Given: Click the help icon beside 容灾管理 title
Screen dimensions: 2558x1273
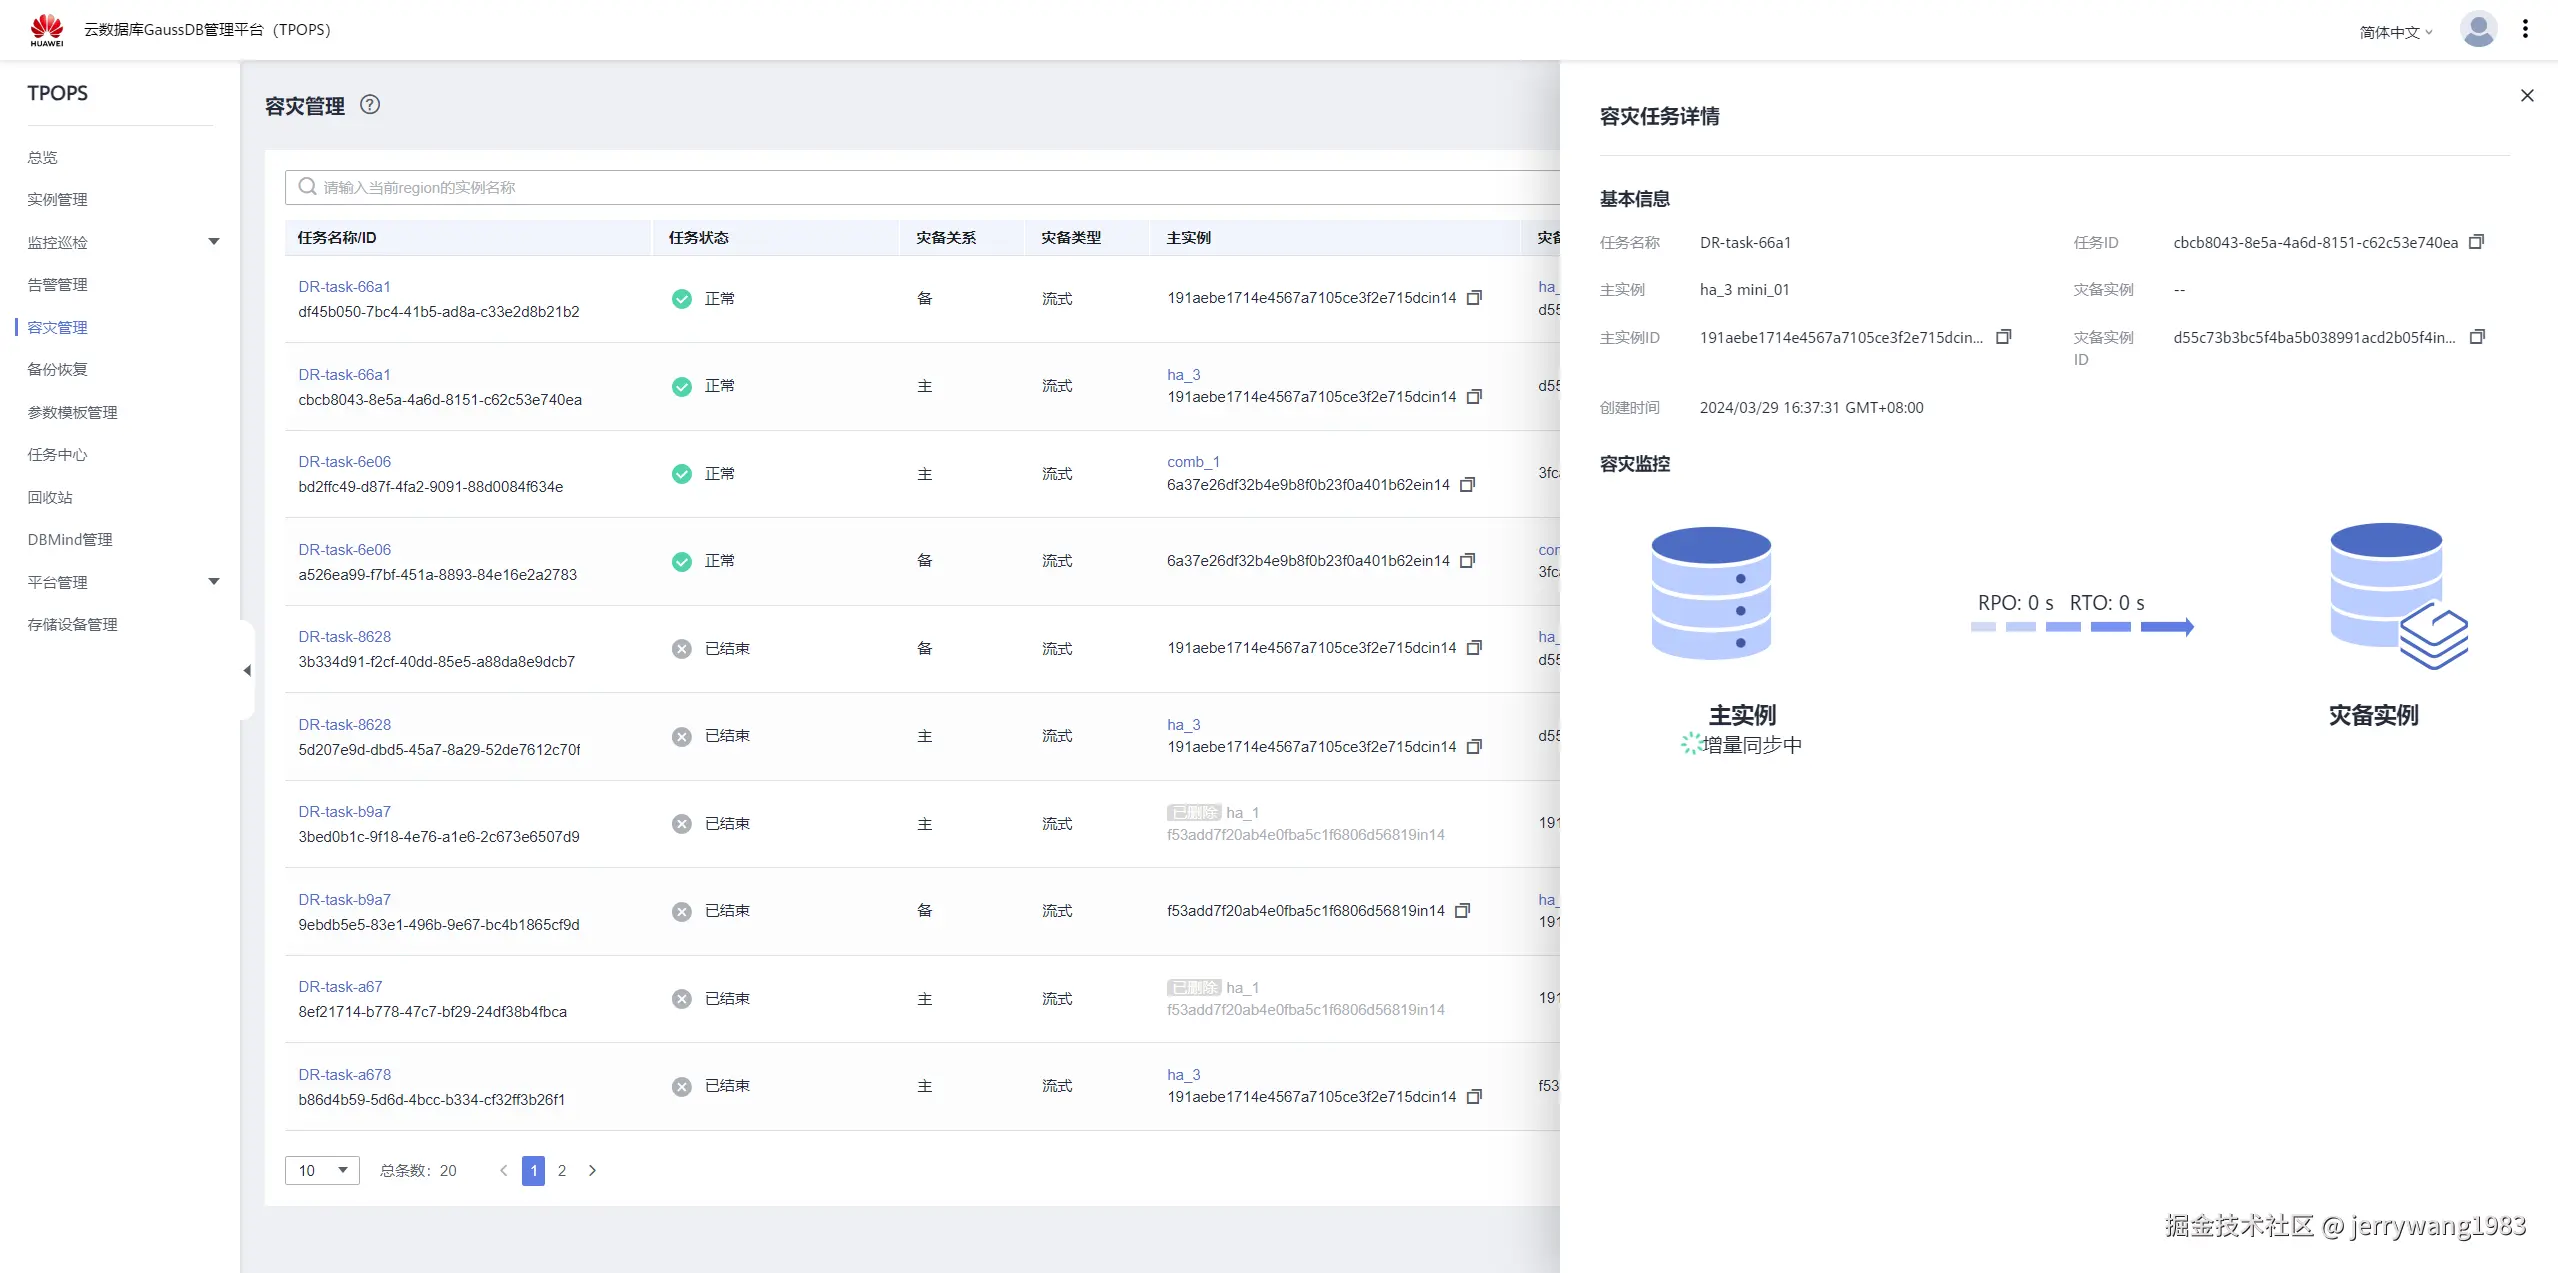Looking at the screenshot, I should click(x=370, y=105).
